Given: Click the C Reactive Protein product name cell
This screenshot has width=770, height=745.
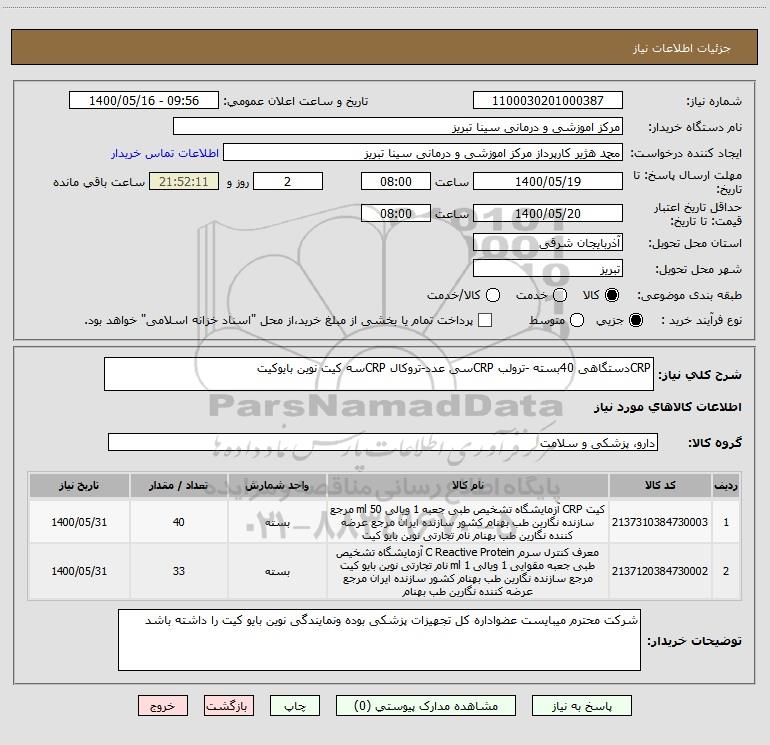Looking at the screenshot, I should (468, 571).
